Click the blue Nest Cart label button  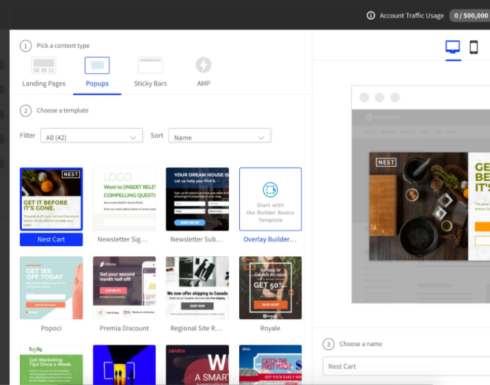[x=51, y=239]
